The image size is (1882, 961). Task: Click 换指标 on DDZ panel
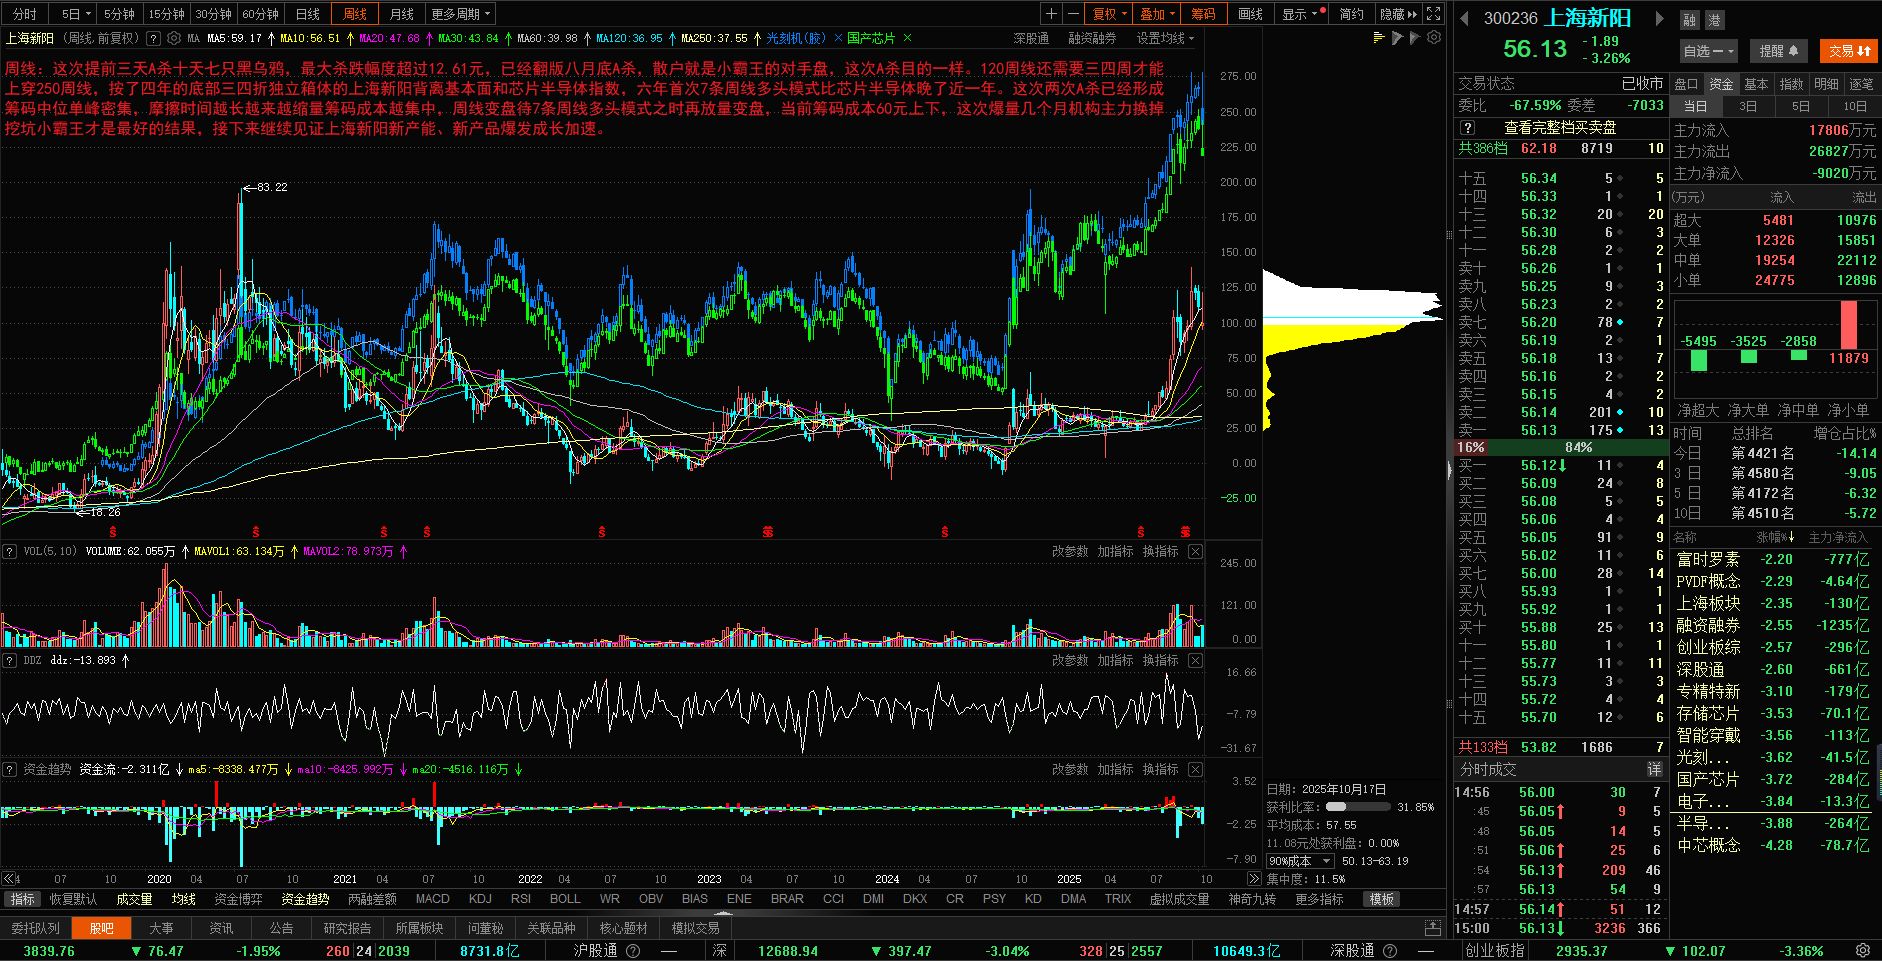coord(1160,660)
